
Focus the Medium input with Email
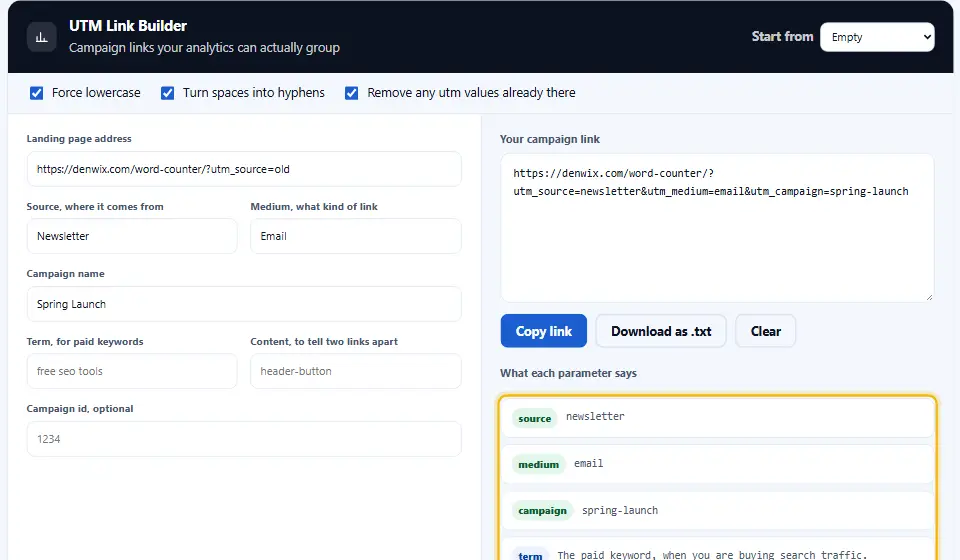356,236
